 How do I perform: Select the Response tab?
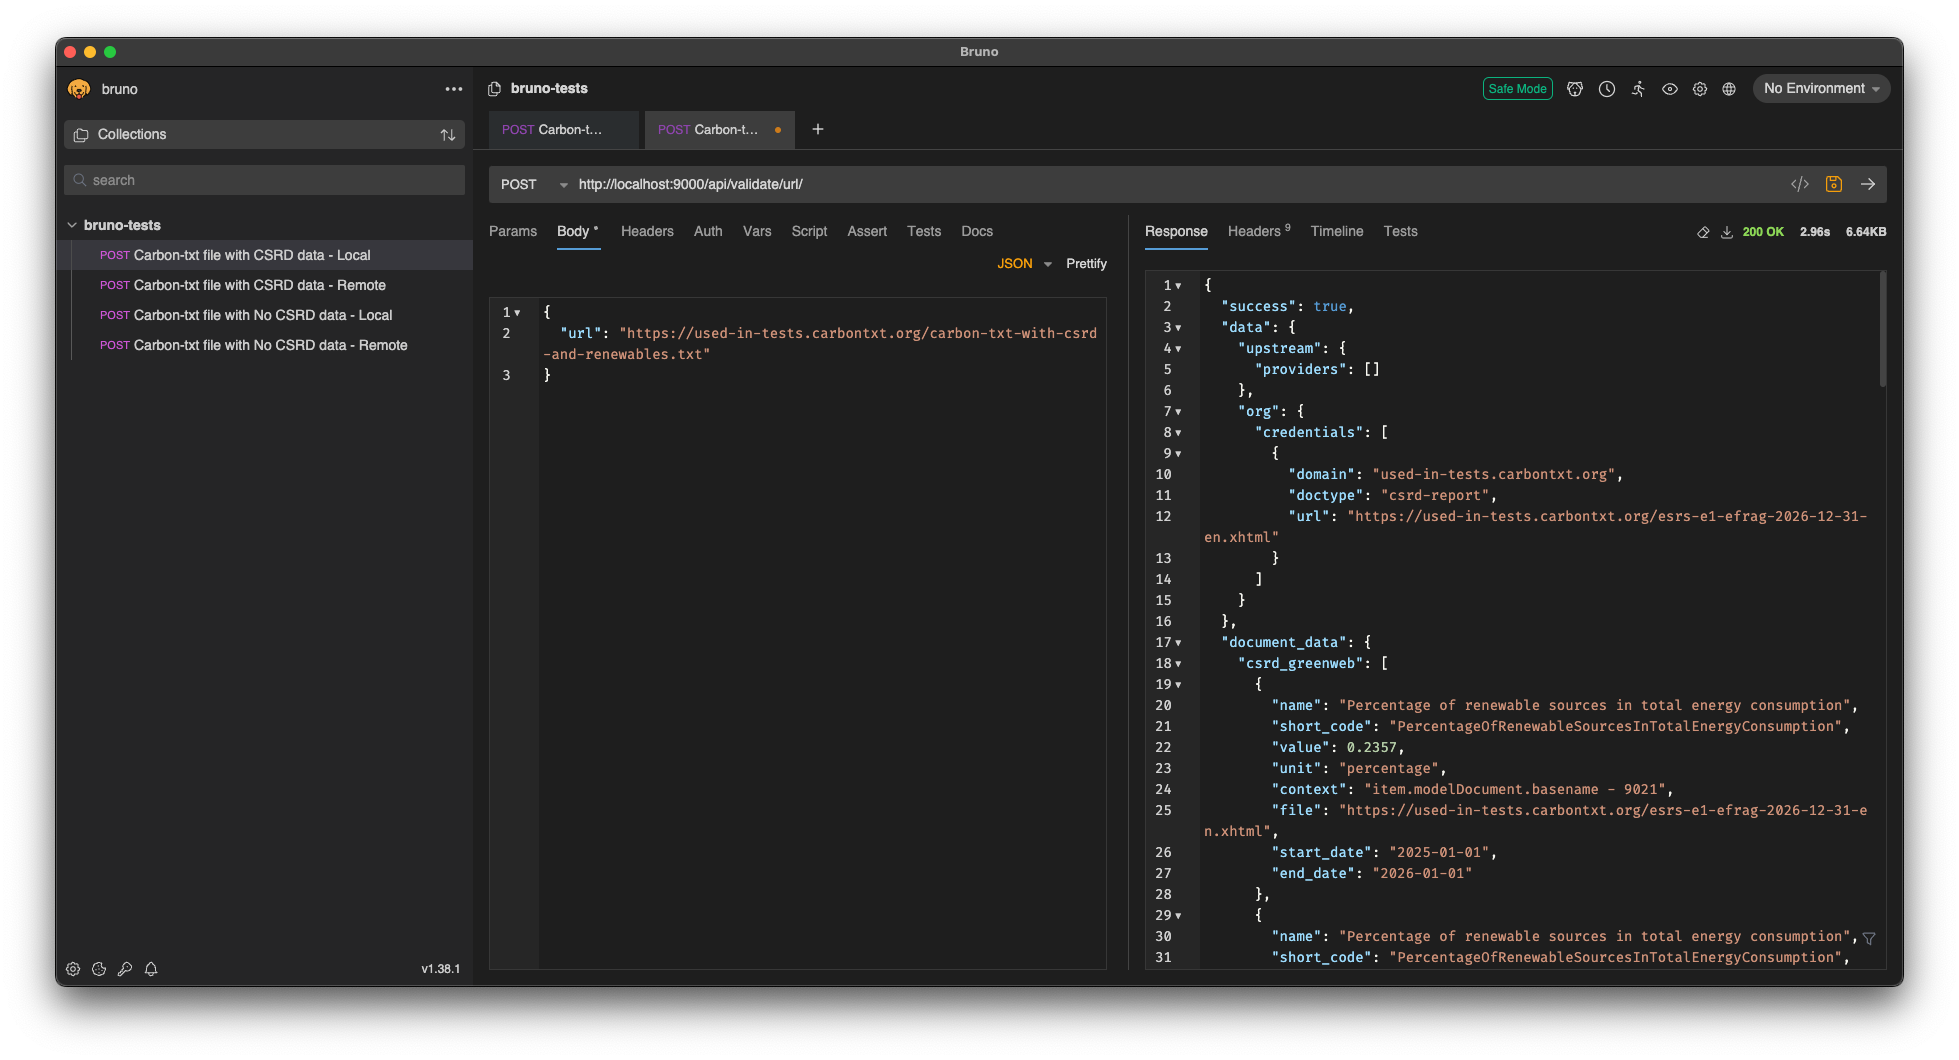click(1176, 232)
